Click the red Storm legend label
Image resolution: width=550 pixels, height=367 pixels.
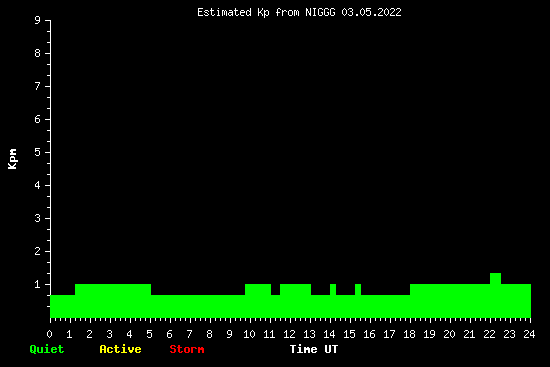point(187,349)
